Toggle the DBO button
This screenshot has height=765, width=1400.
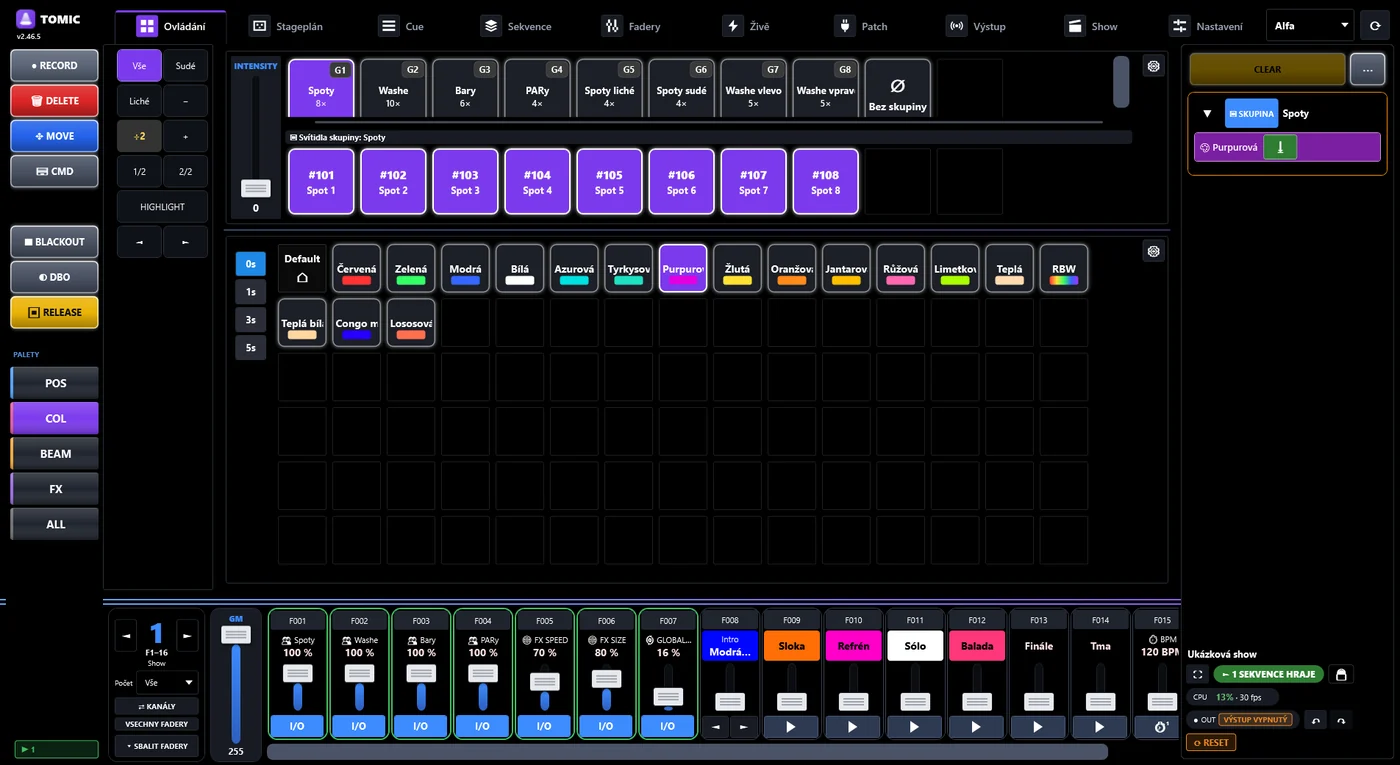[x=55, y=277]
